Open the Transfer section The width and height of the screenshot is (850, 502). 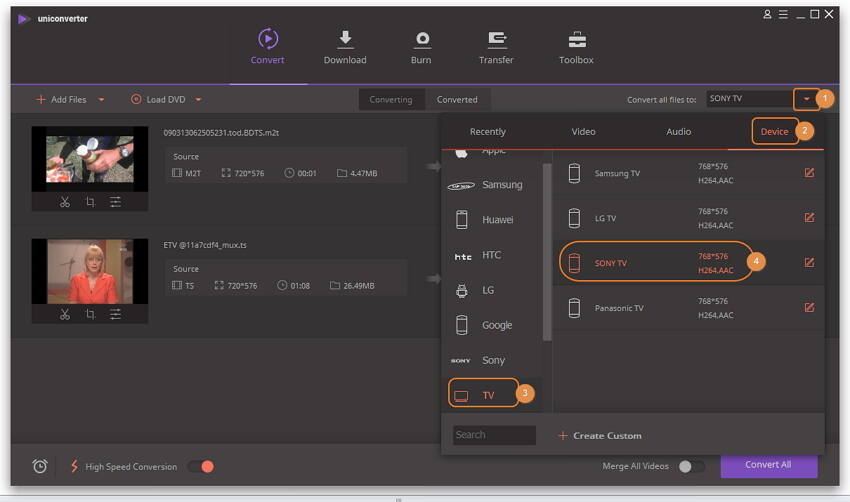[x=496, y=47]
